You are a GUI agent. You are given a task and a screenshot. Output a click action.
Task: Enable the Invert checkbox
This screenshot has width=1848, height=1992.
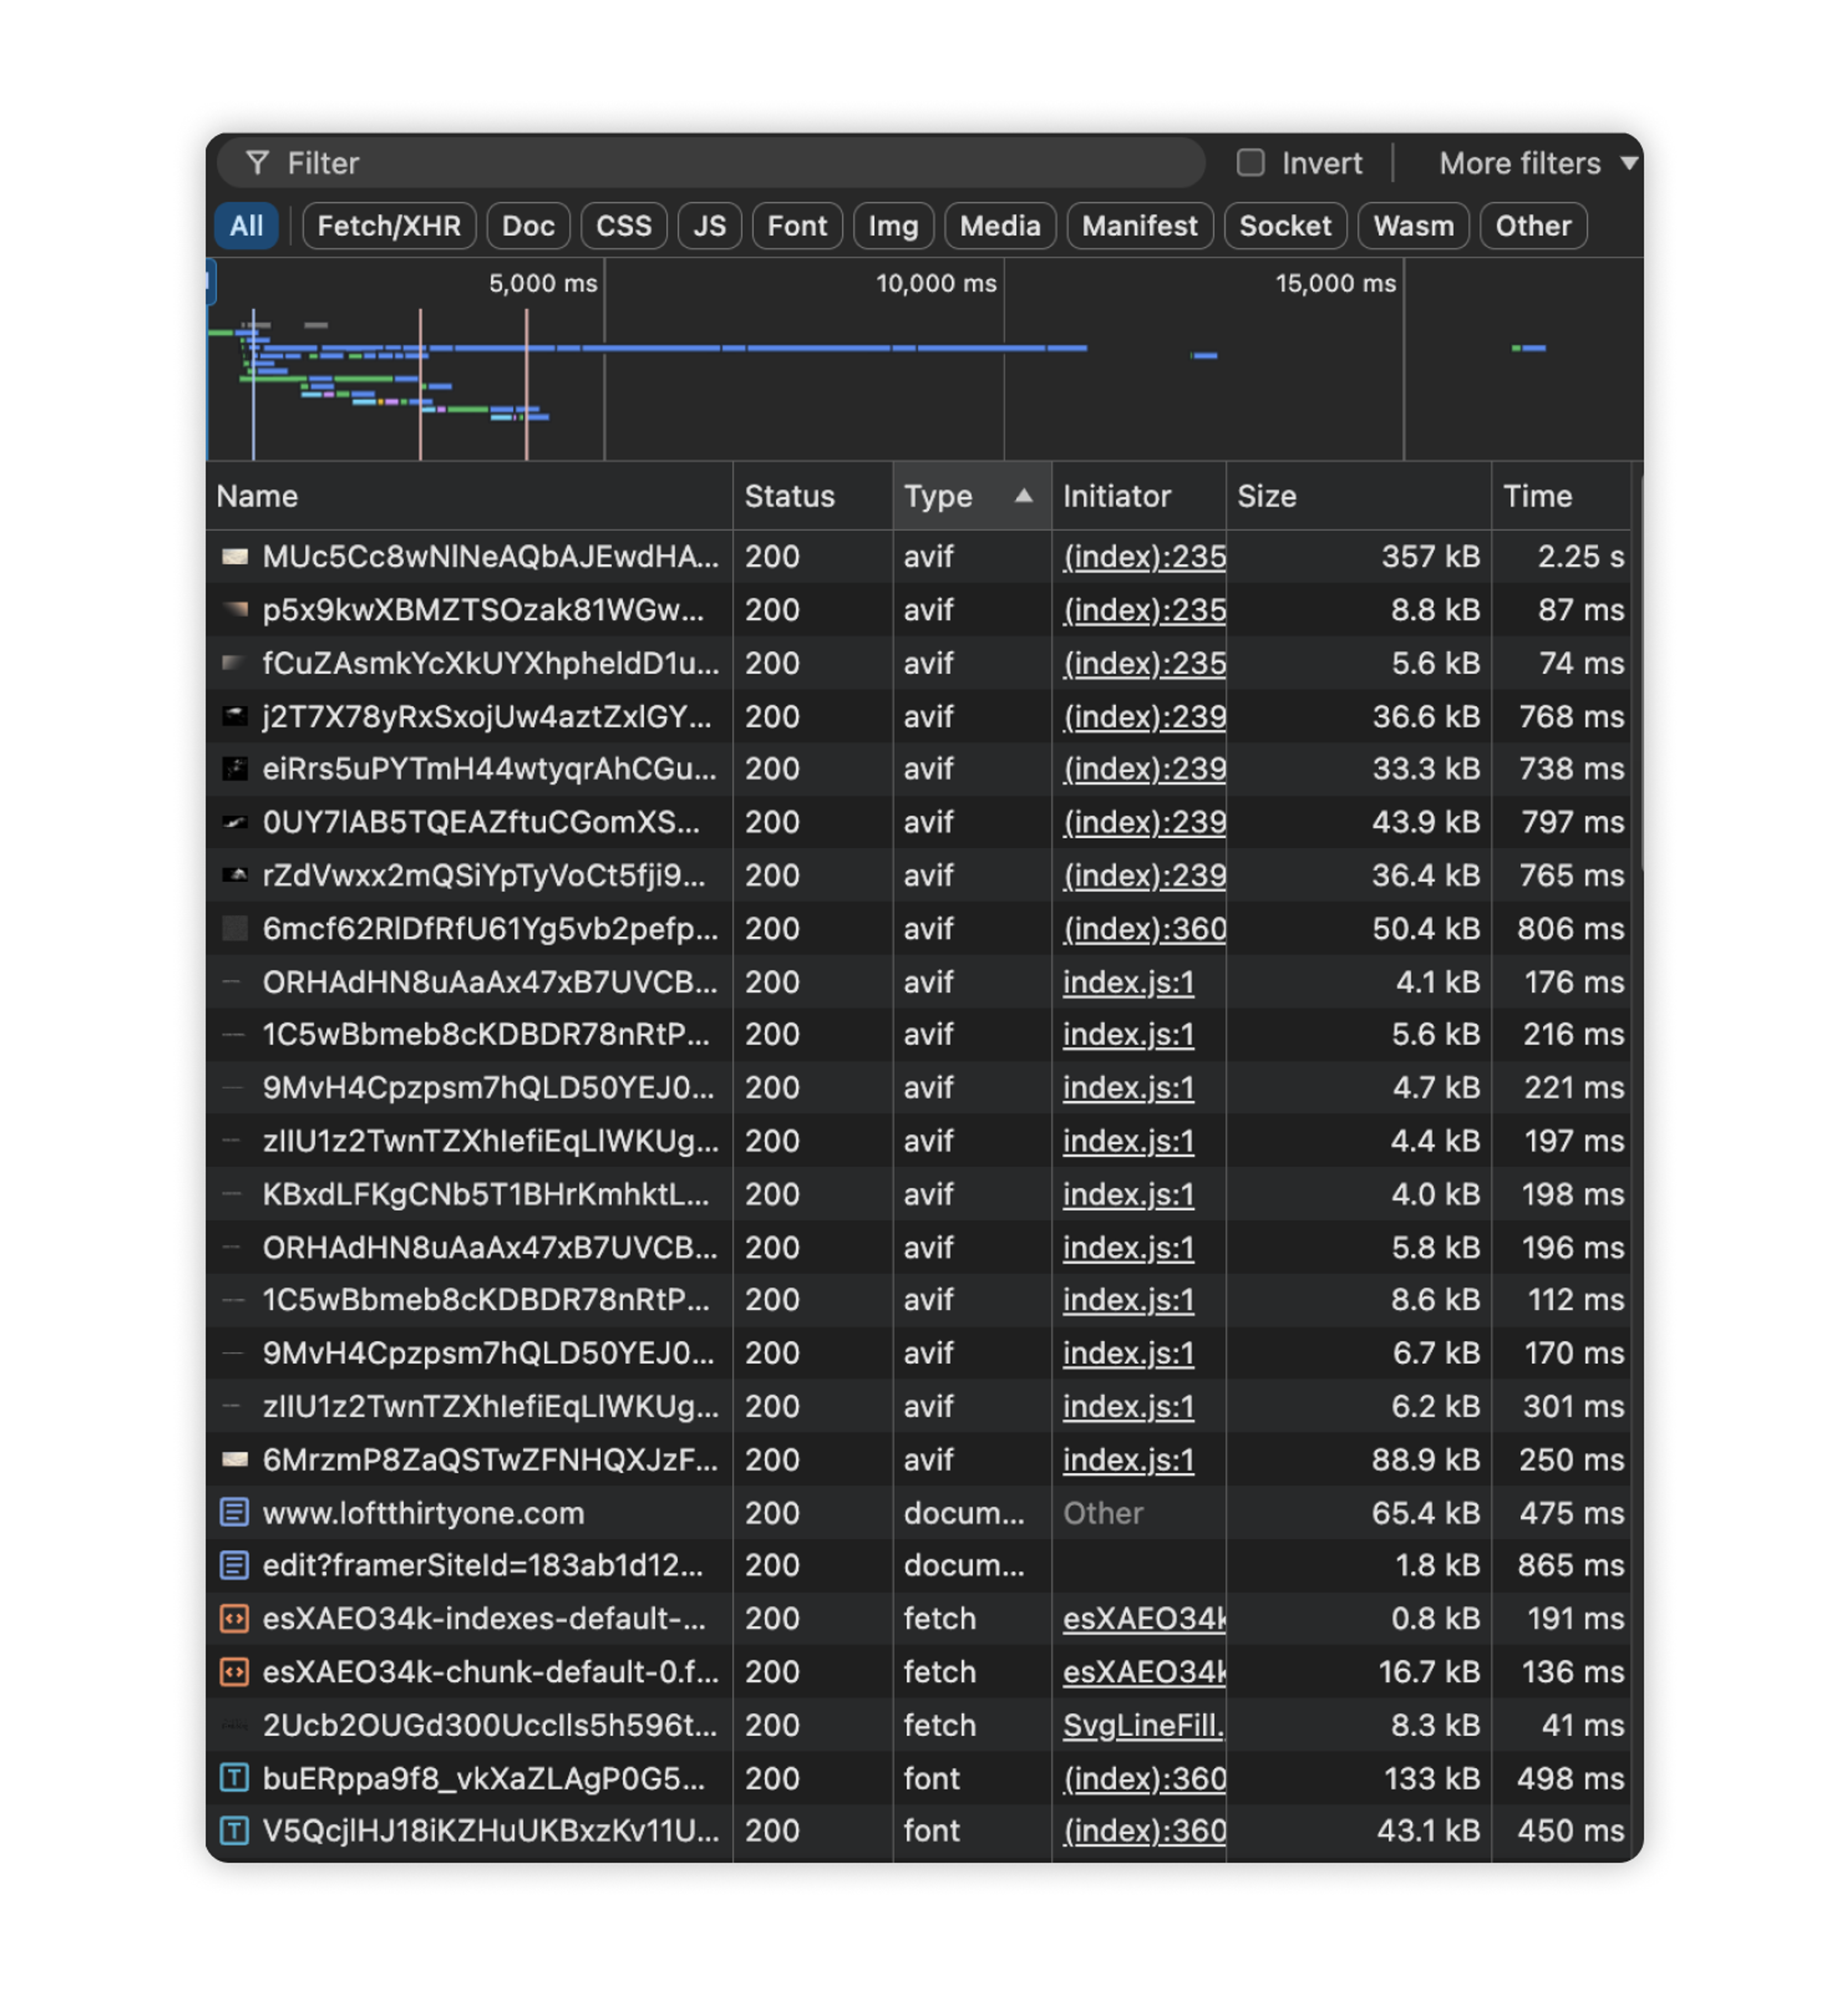[1250, 162]
